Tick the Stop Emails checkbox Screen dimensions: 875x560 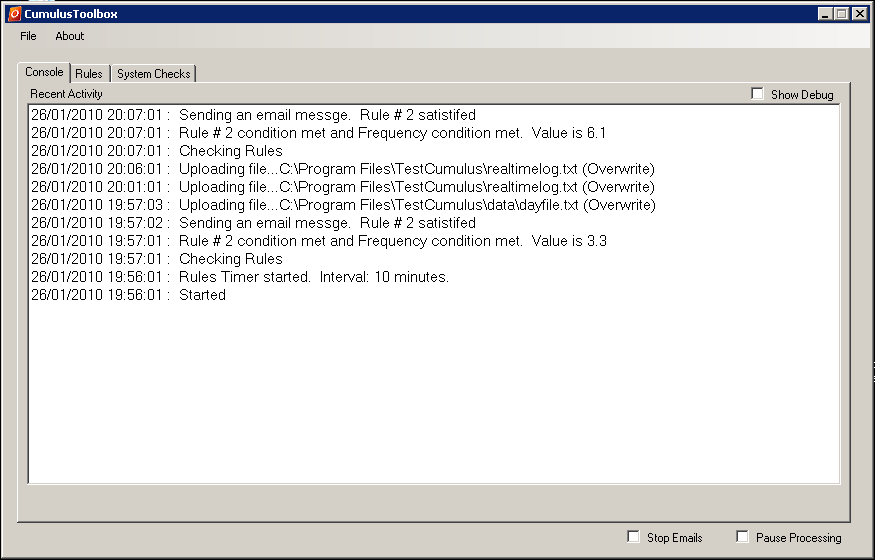pos(633,537)
